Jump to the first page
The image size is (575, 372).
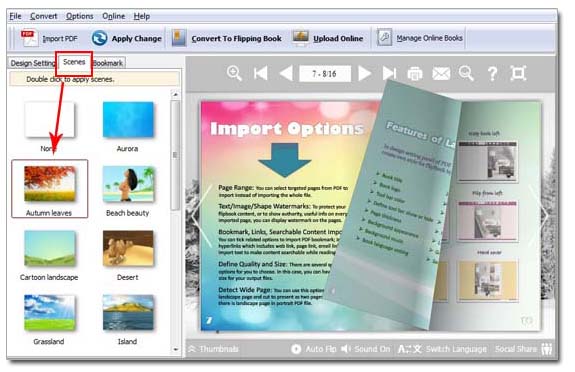click(x=261, y=73)
